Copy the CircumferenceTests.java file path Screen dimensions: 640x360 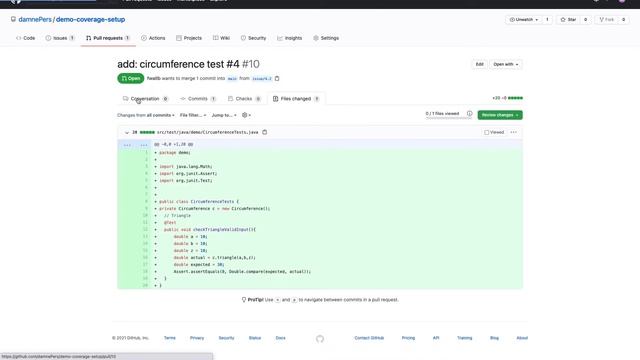point(264,132)
